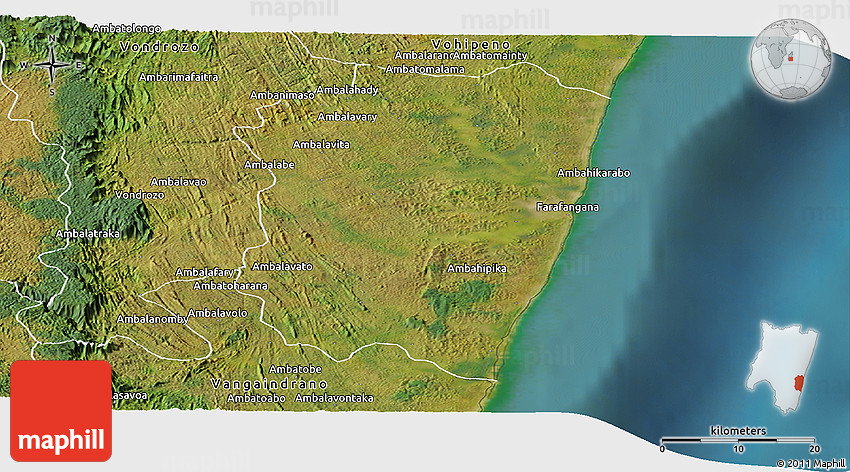Pick the Ambalatraka place label
Viewport: 850px width, 472px height.
tap(89, 234)
